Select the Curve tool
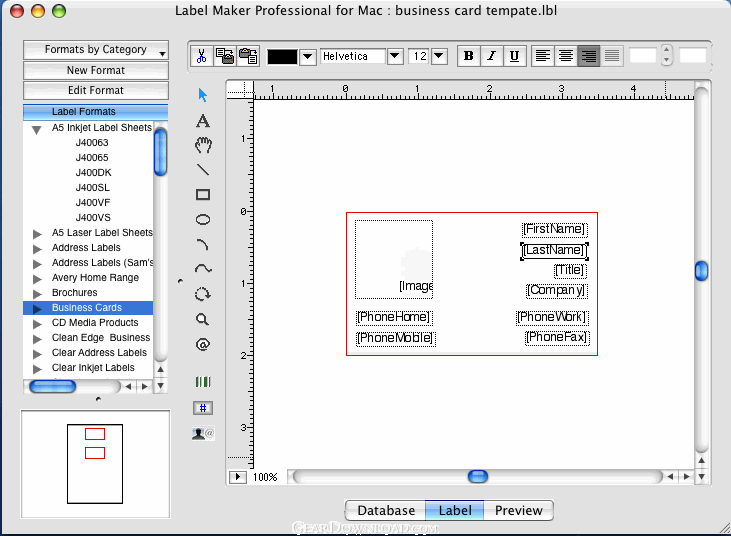731x536 pixels. 203,269
